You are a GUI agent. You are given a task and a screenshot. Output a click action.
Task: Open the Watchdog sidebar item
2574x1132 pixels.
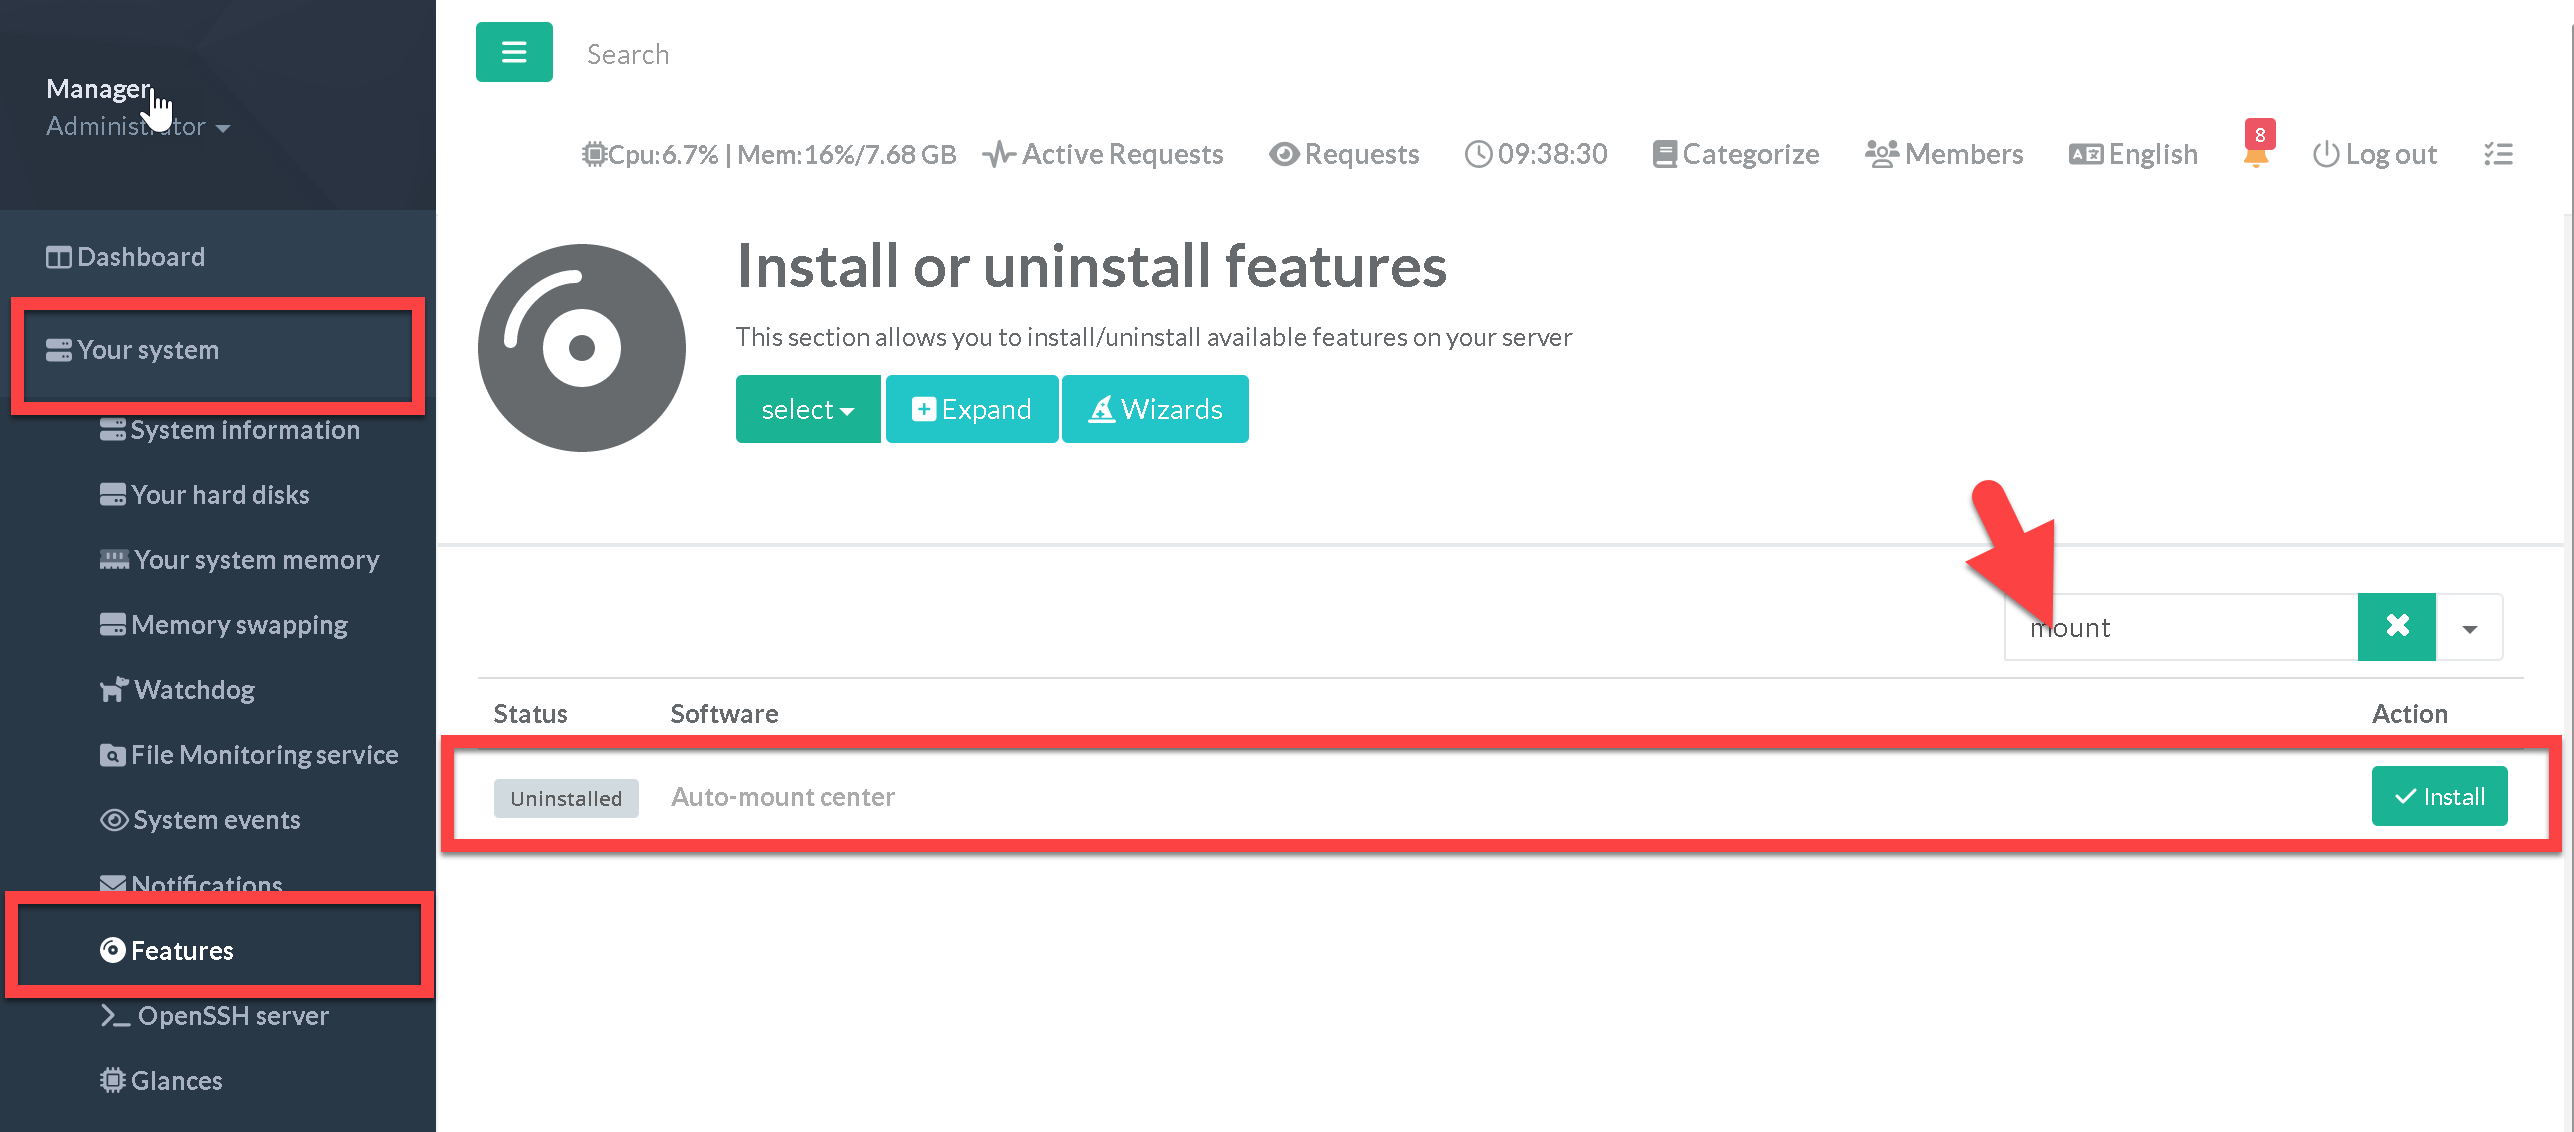tap(193, 690)
